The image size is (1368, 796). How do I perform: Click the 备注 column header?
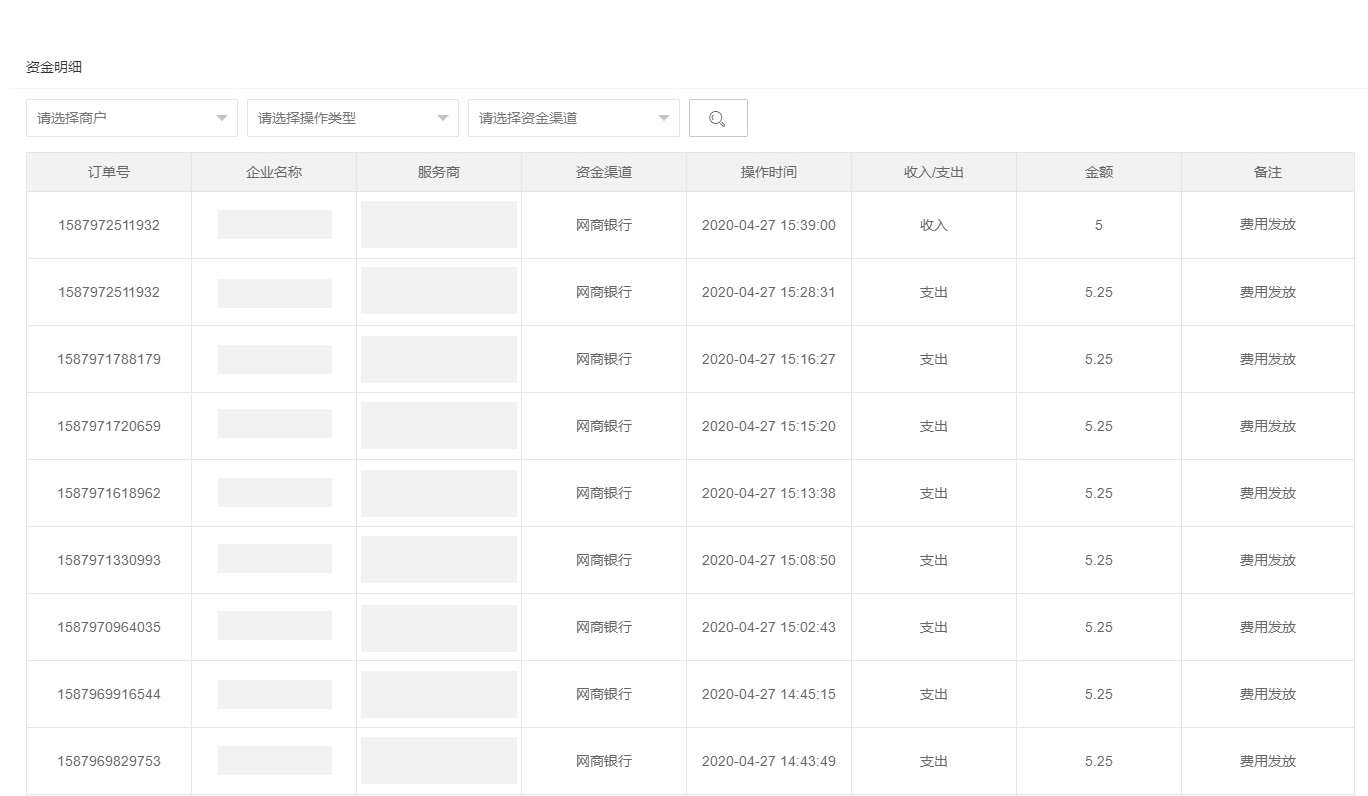[x=1268, y=172]
